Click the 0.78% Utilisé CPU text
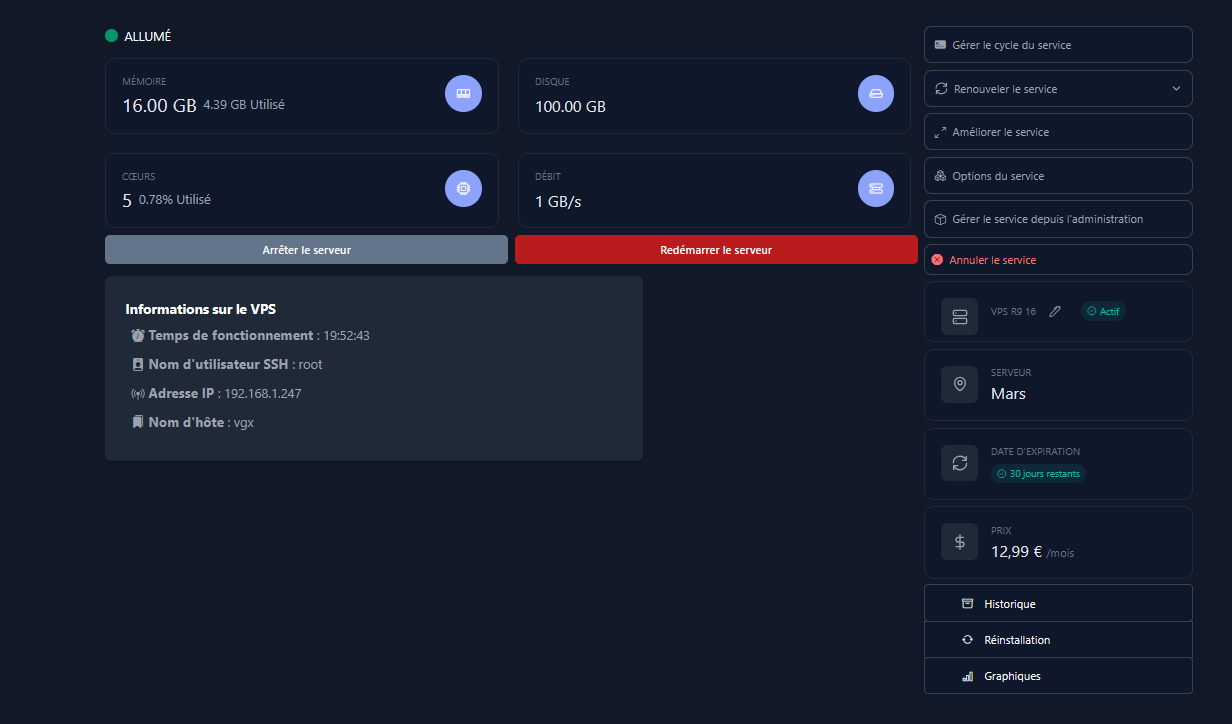 tap(175, 199)
